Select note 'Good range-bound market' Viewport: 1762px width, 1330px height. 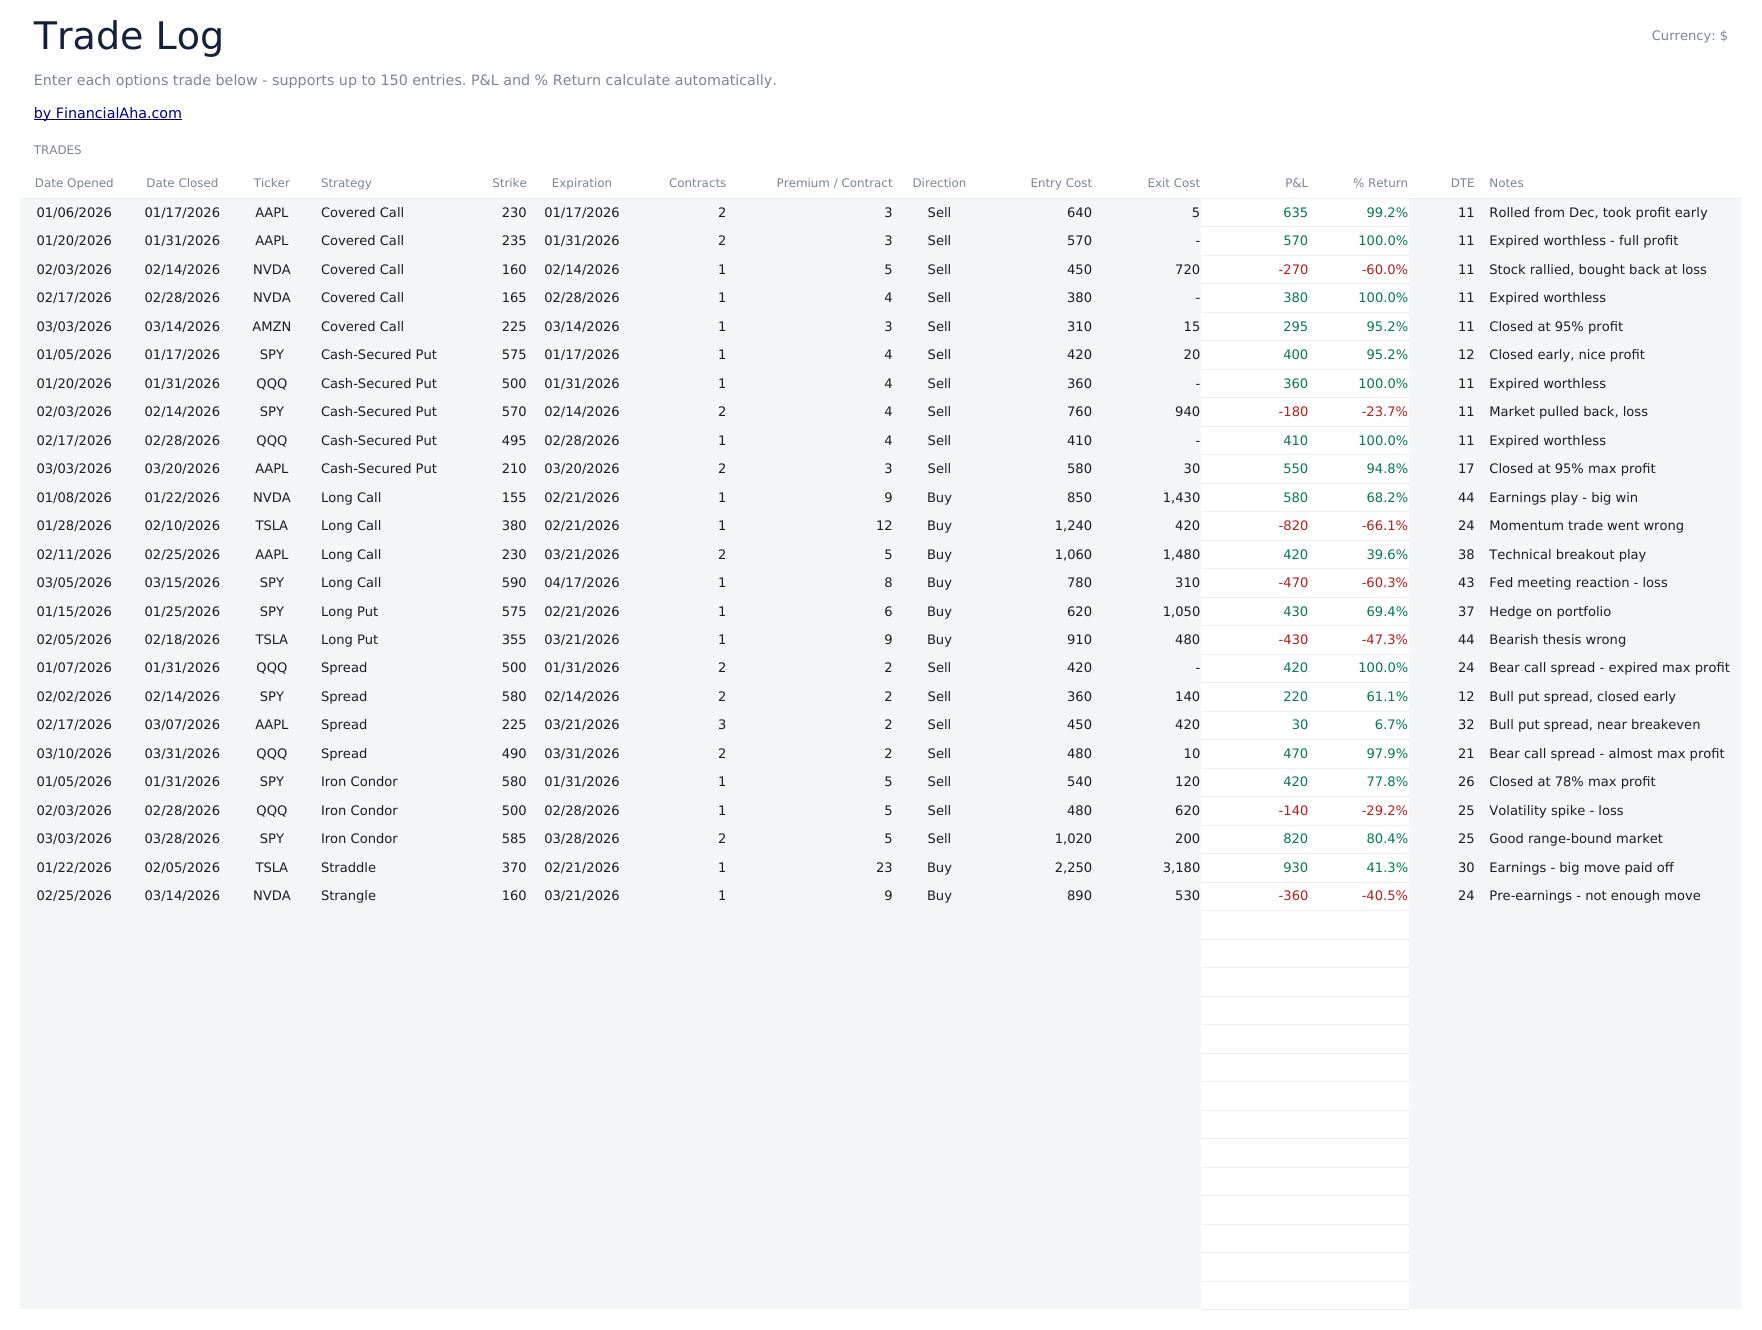point(1576,839)
